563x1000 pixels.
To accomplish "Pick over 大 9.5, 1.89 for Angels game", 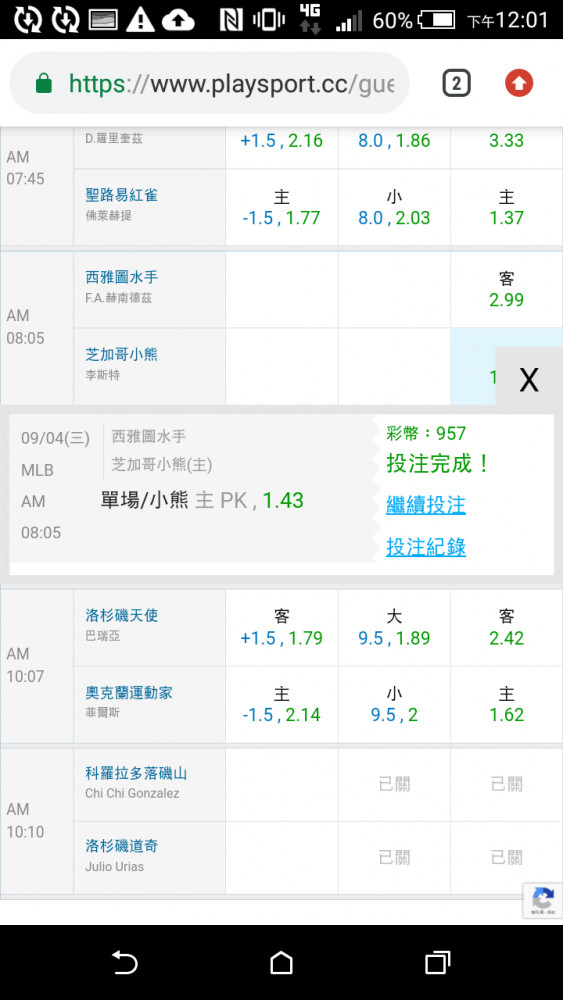I will pyautogui.click(x=394, y=628).
